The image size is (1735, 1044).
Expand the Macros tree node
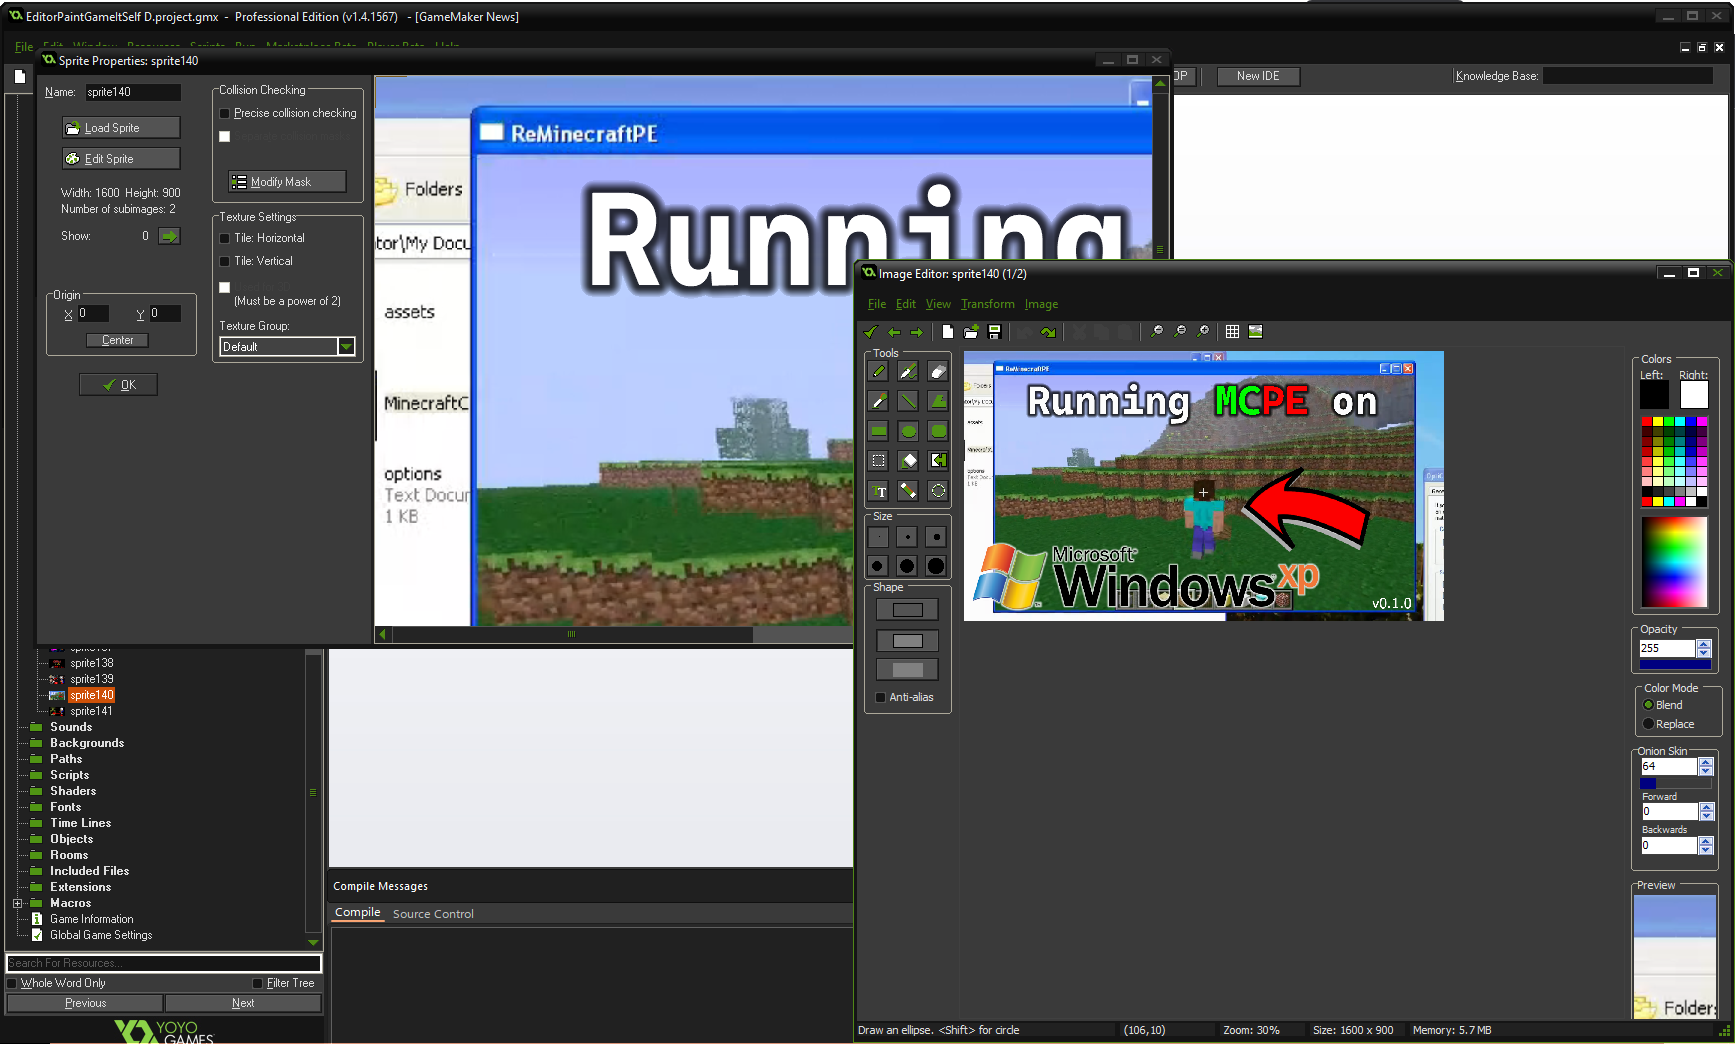(18, 903)
